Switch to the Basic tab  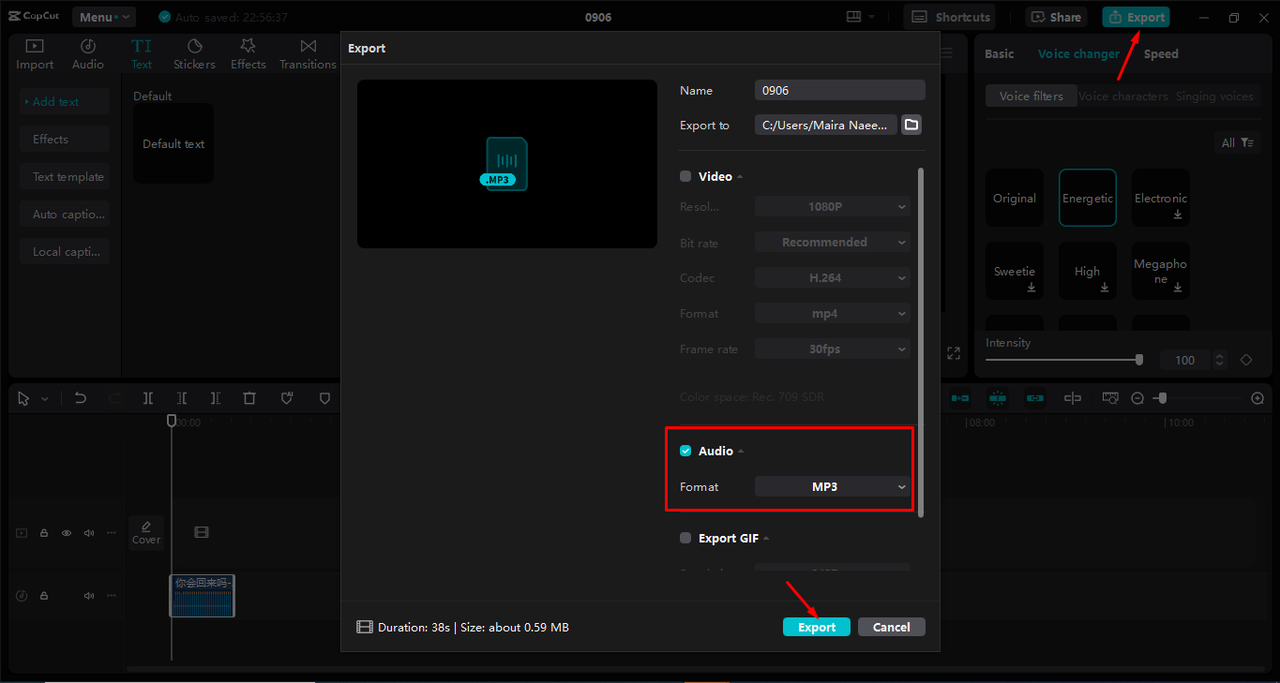999,54
